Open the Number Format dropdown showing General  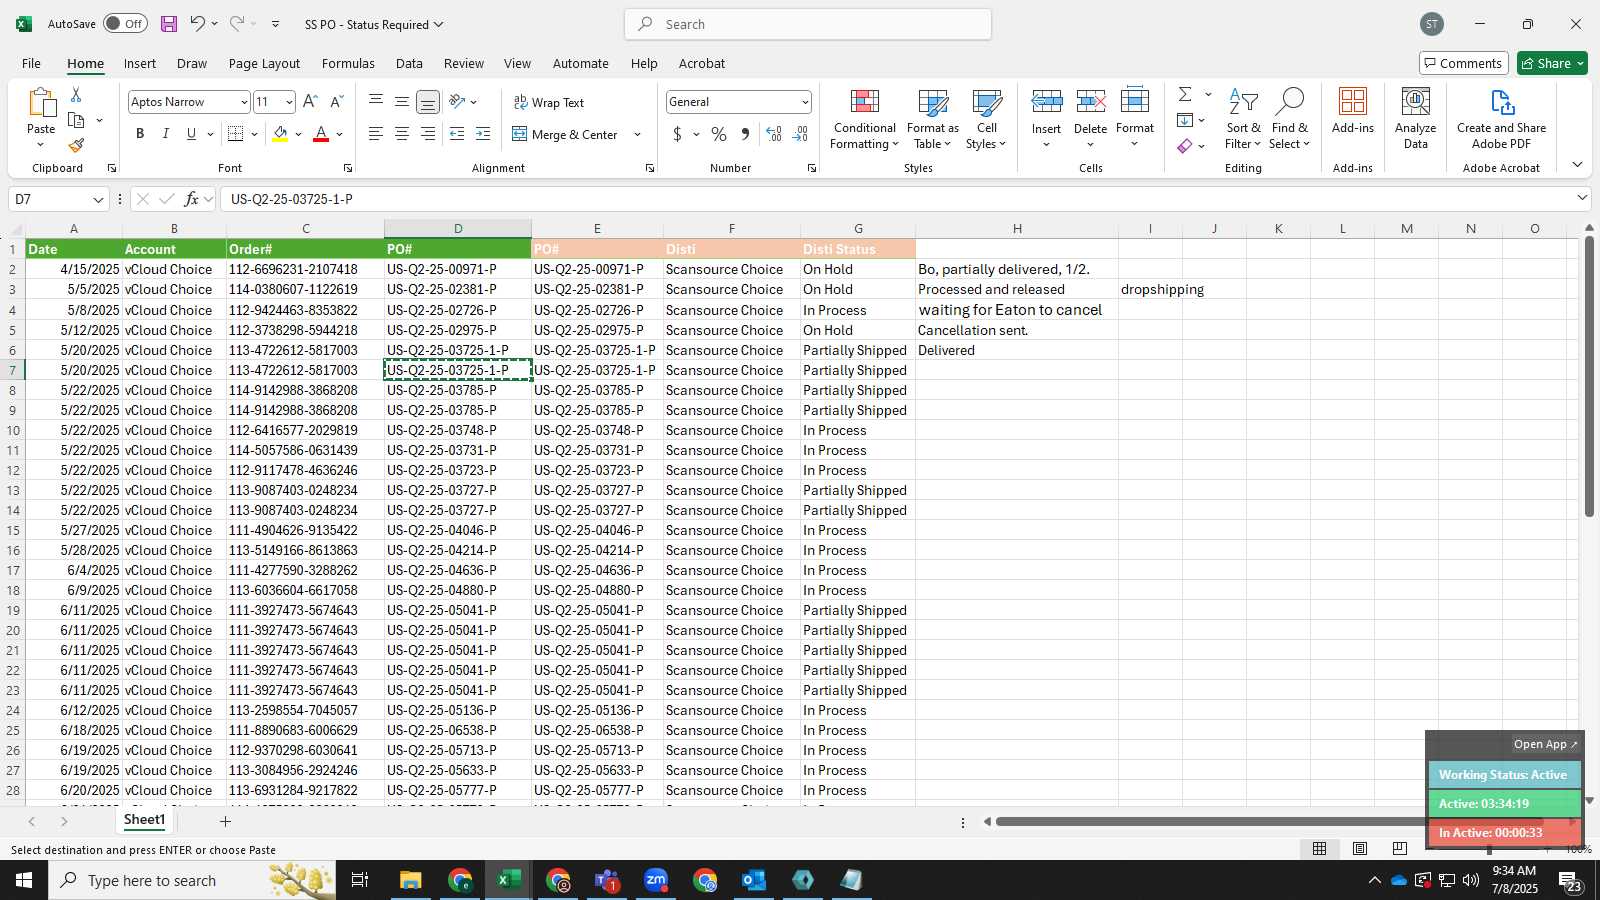(x=805, y=102)
